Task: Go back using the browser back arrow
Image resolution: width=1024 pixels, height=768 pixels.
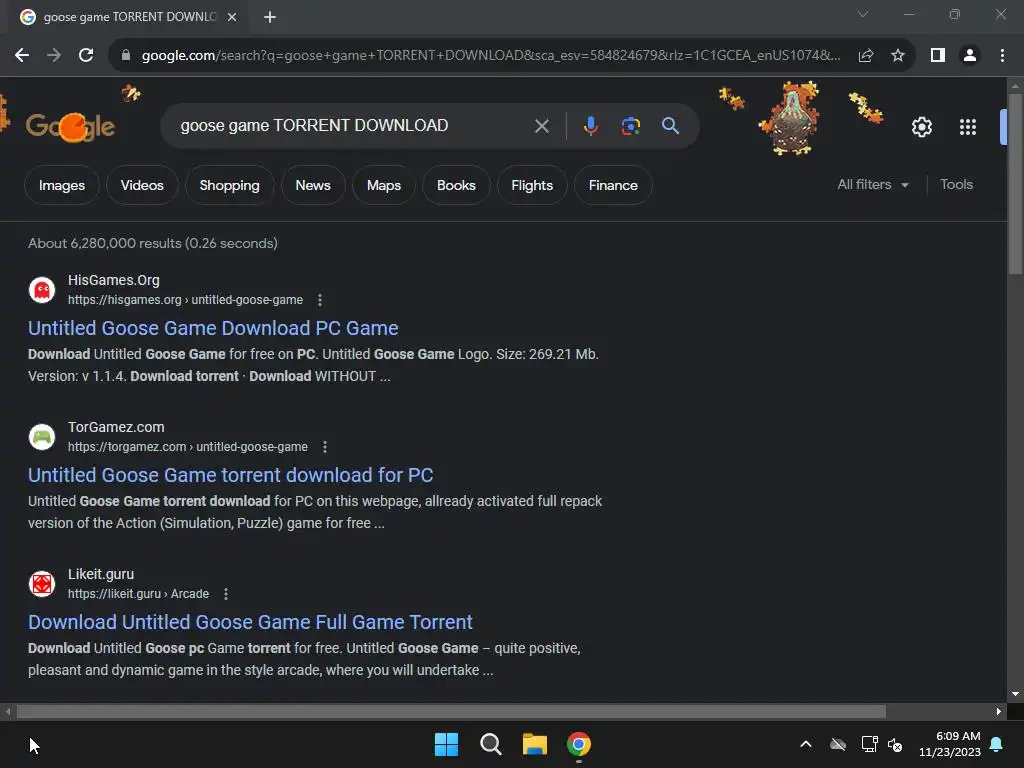Action: coord(22,56)
